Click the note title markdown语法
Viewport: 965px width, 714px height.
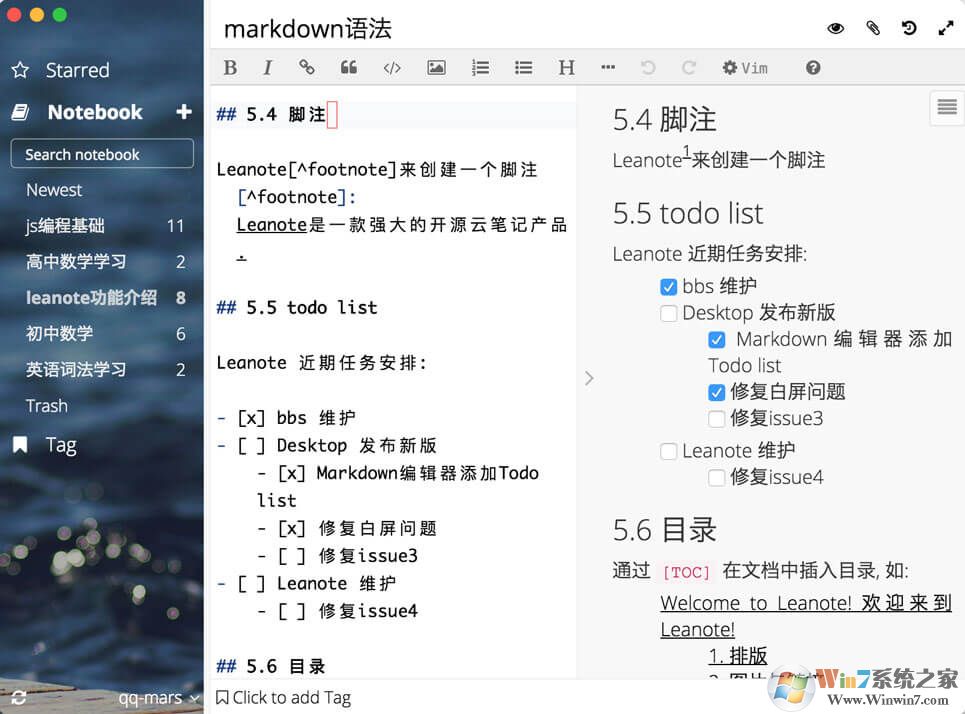(x=308, y=29)
